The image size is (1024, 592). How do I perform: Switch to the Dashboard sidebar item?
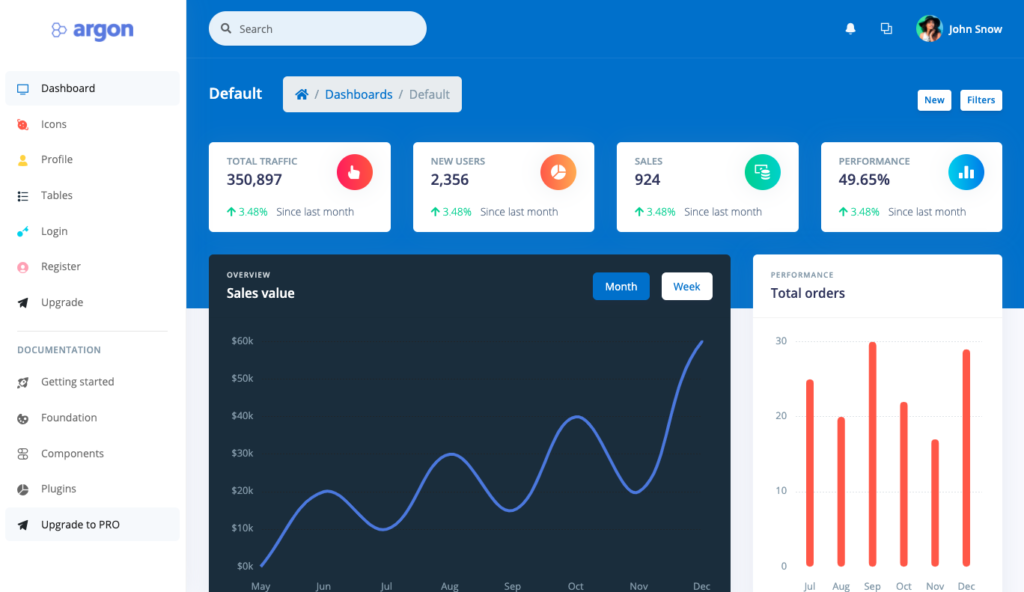[68, 88]
